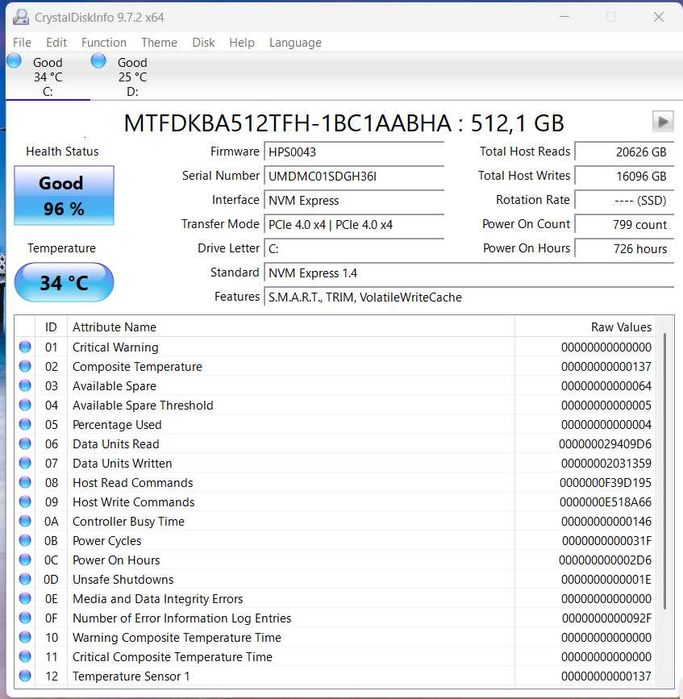Viewport: 683px width, 699px height.
Task: Select the C: drive tab
Action: tap(47, 77)
